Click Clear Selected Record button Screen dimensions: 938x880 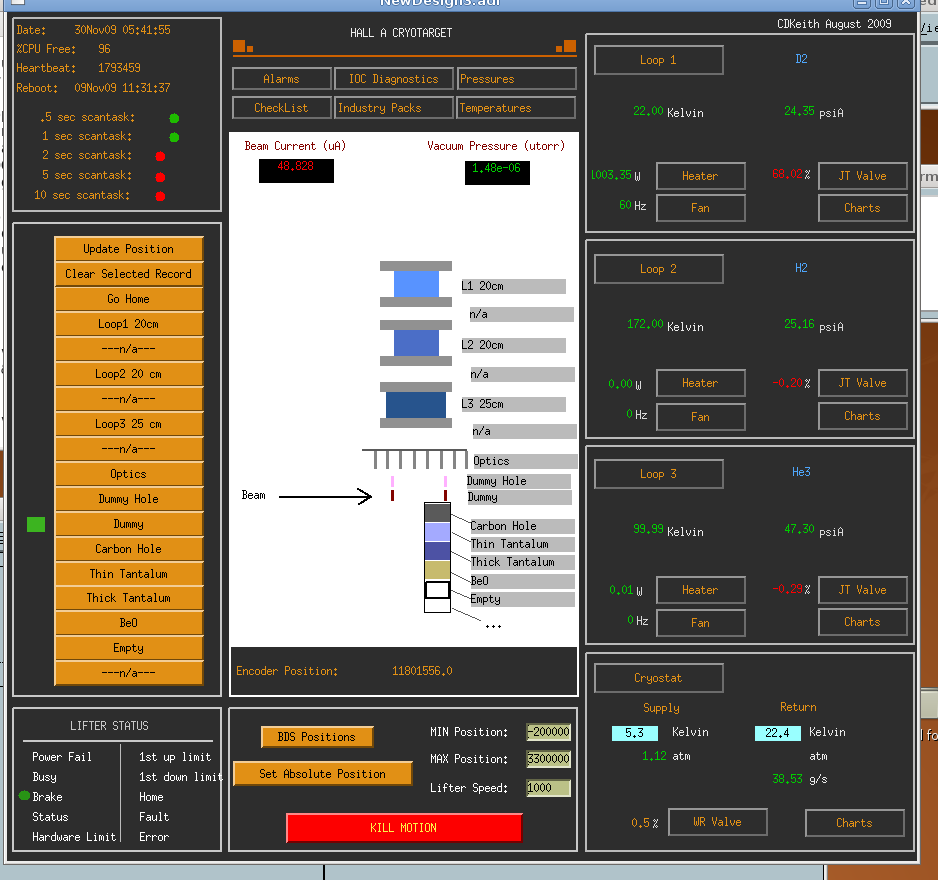pos(129,274)
